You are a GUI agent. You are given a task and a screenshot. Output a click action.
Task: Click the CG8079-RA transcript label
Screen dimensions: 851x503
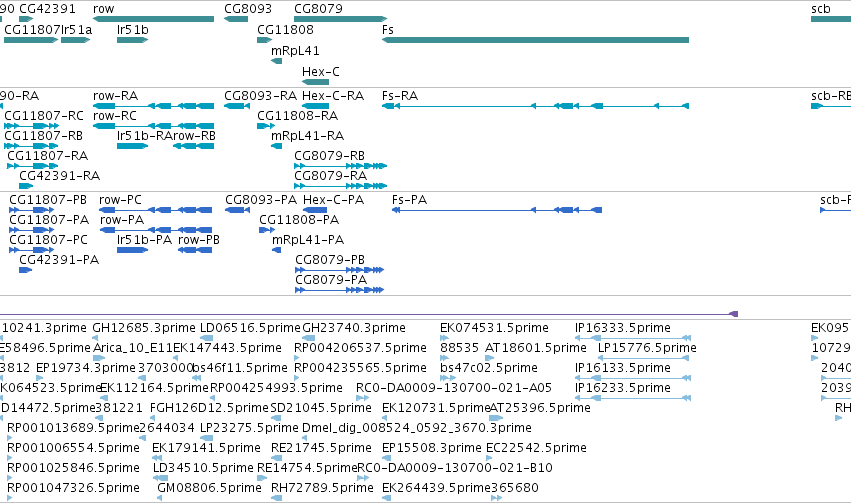[x=331, y=176]
